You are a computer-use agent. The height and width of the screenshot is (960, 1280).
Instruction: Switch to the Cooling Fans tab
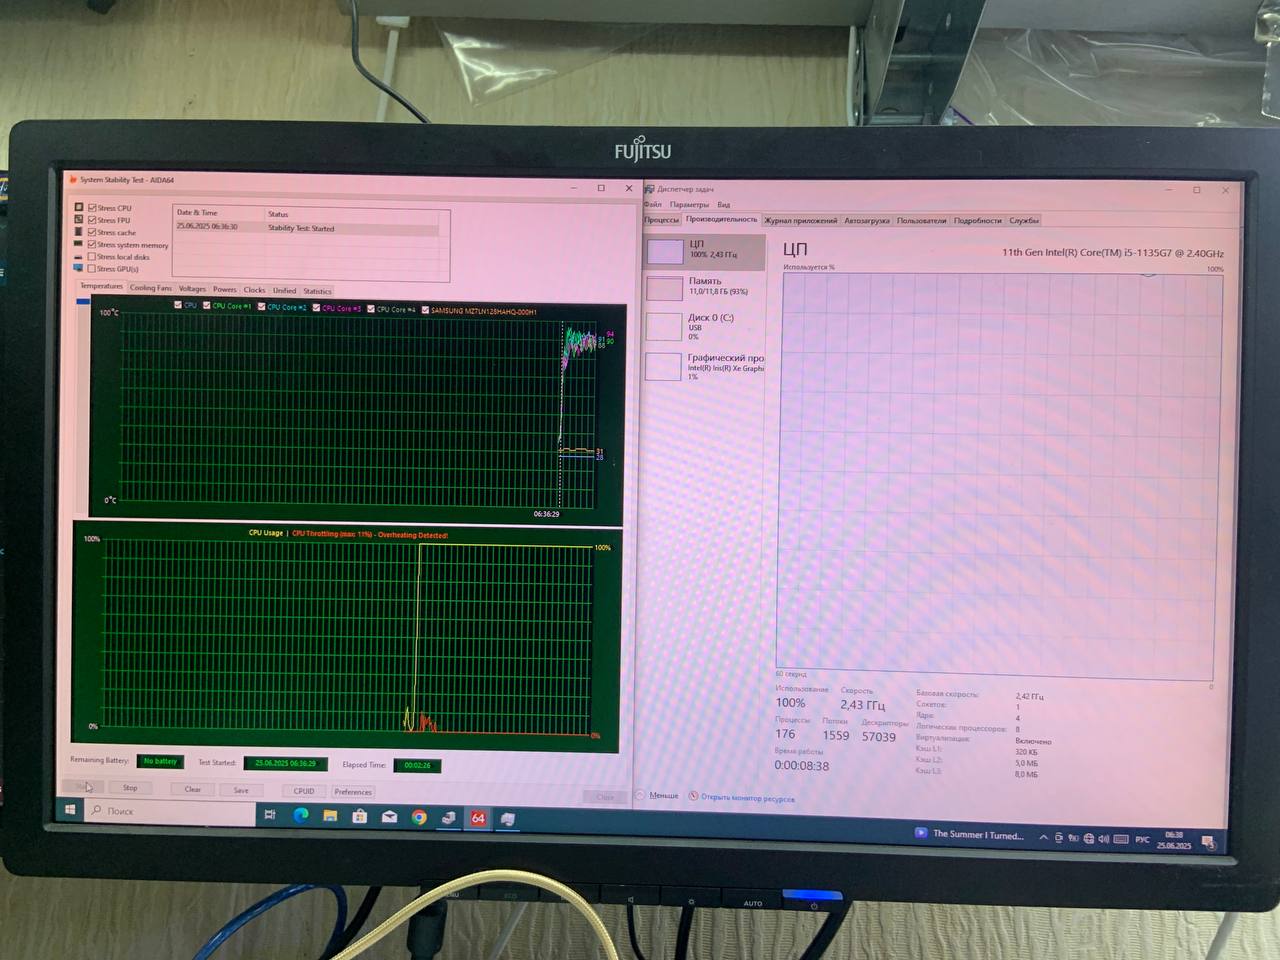click(x=150, y=288)
